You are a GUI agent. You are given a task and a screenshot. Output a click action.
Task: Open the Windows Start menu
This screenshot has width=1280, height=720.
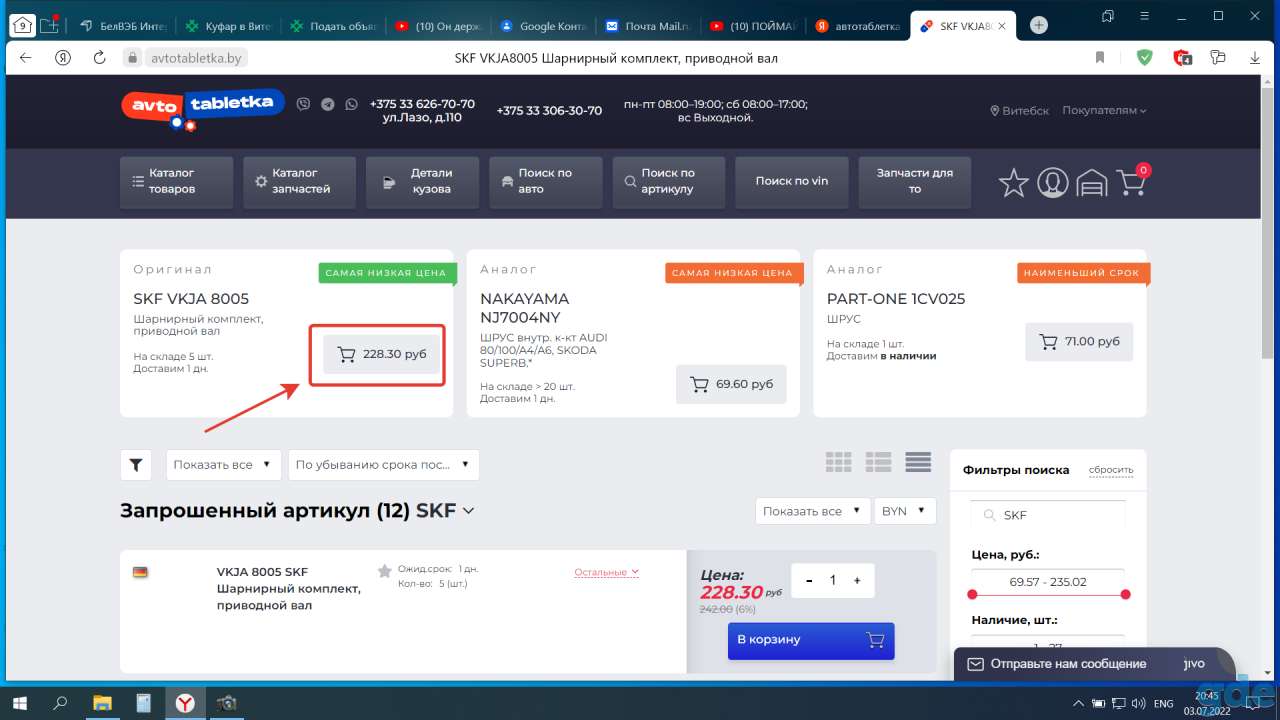pos(20,703)
